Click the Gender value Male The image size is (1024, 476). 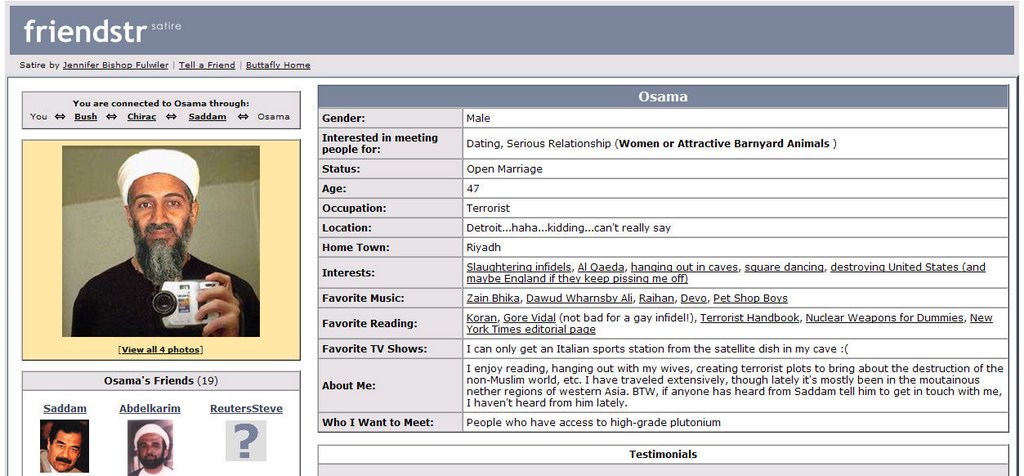click(x=478, y=118)
